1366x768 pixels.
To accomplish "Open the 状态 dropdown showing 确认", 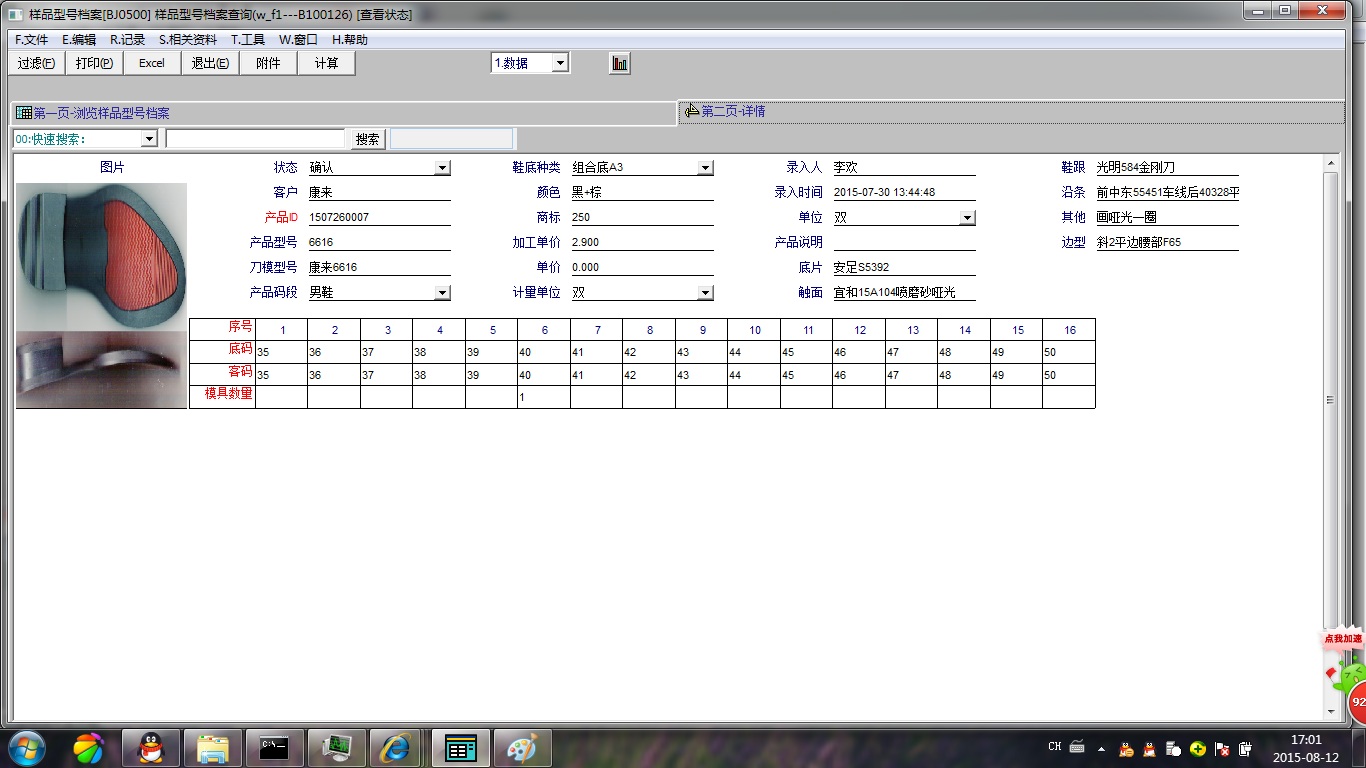I will pyautogui.click(x=443, y=168).
